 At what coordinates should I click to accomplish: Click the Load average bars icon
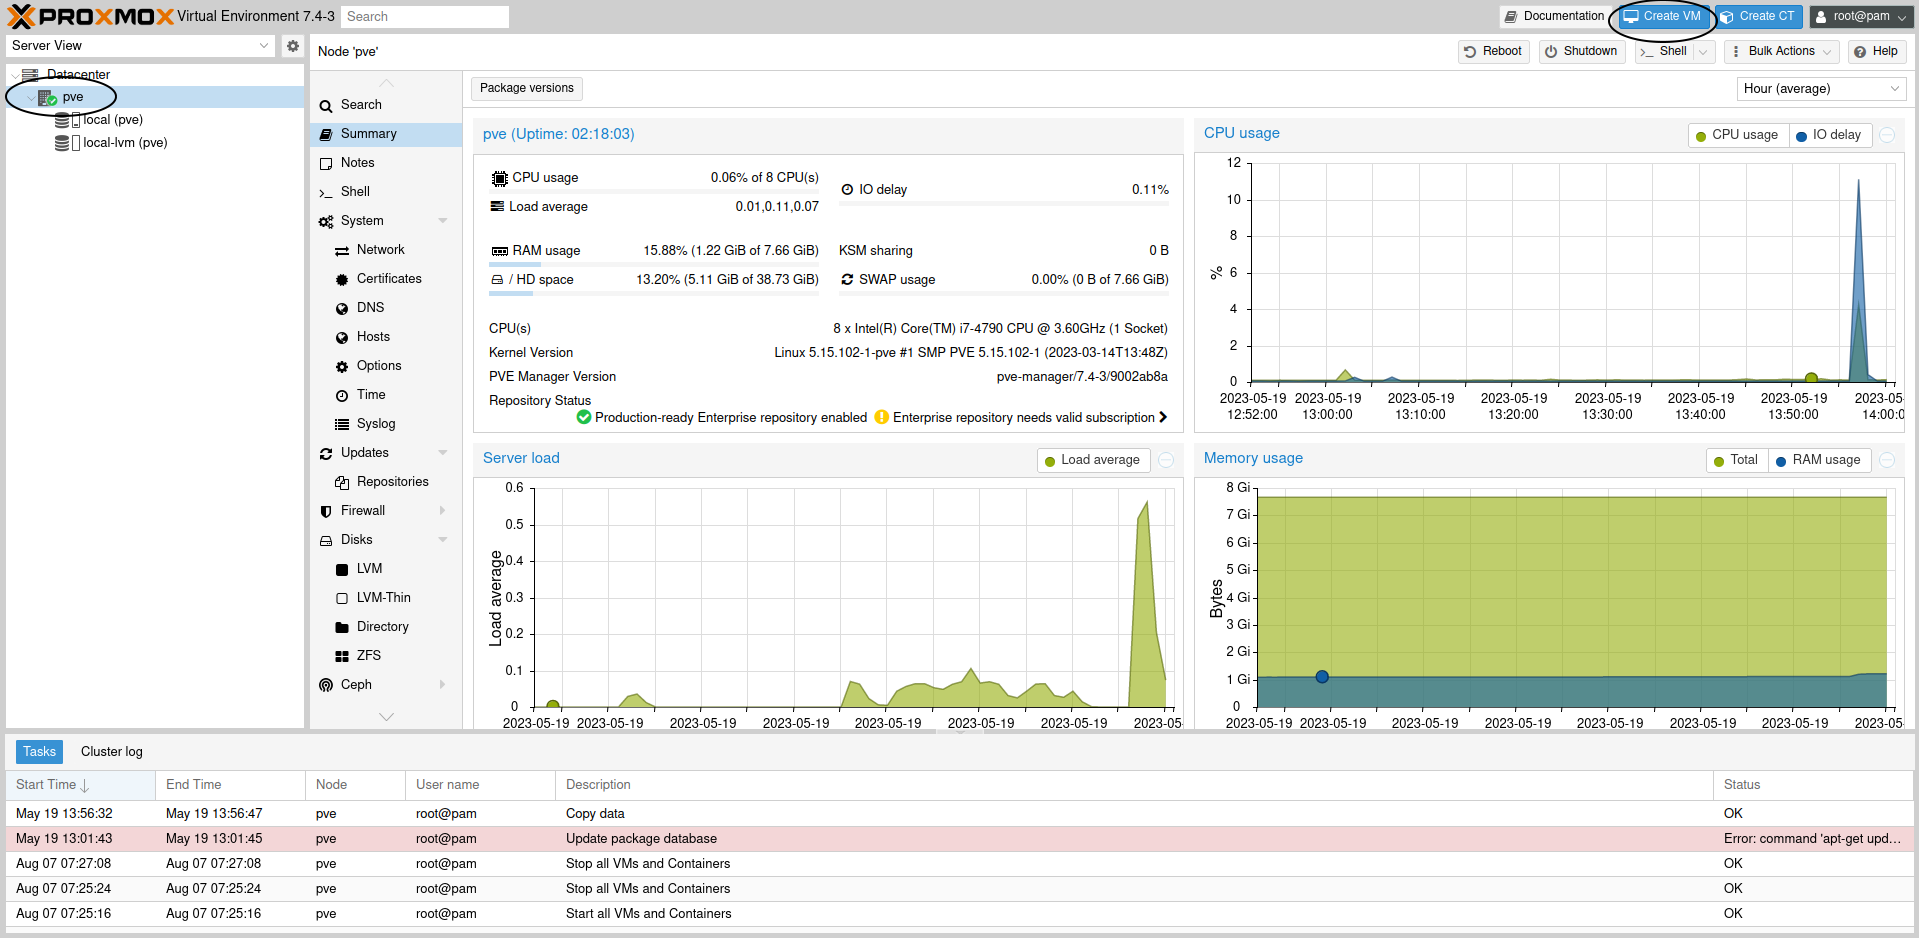tap(497, 206)
